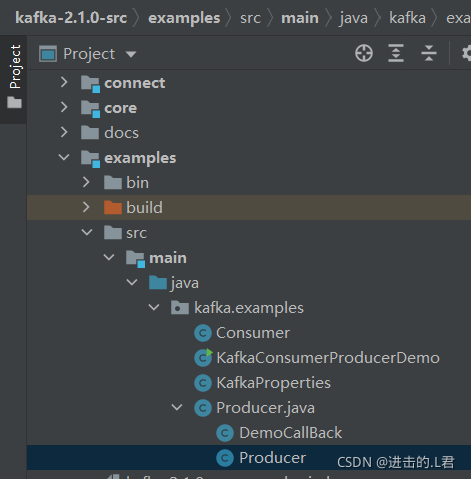Select the DemoCallBack inner class
471x479 pixels.
click(x=291, y=433)
